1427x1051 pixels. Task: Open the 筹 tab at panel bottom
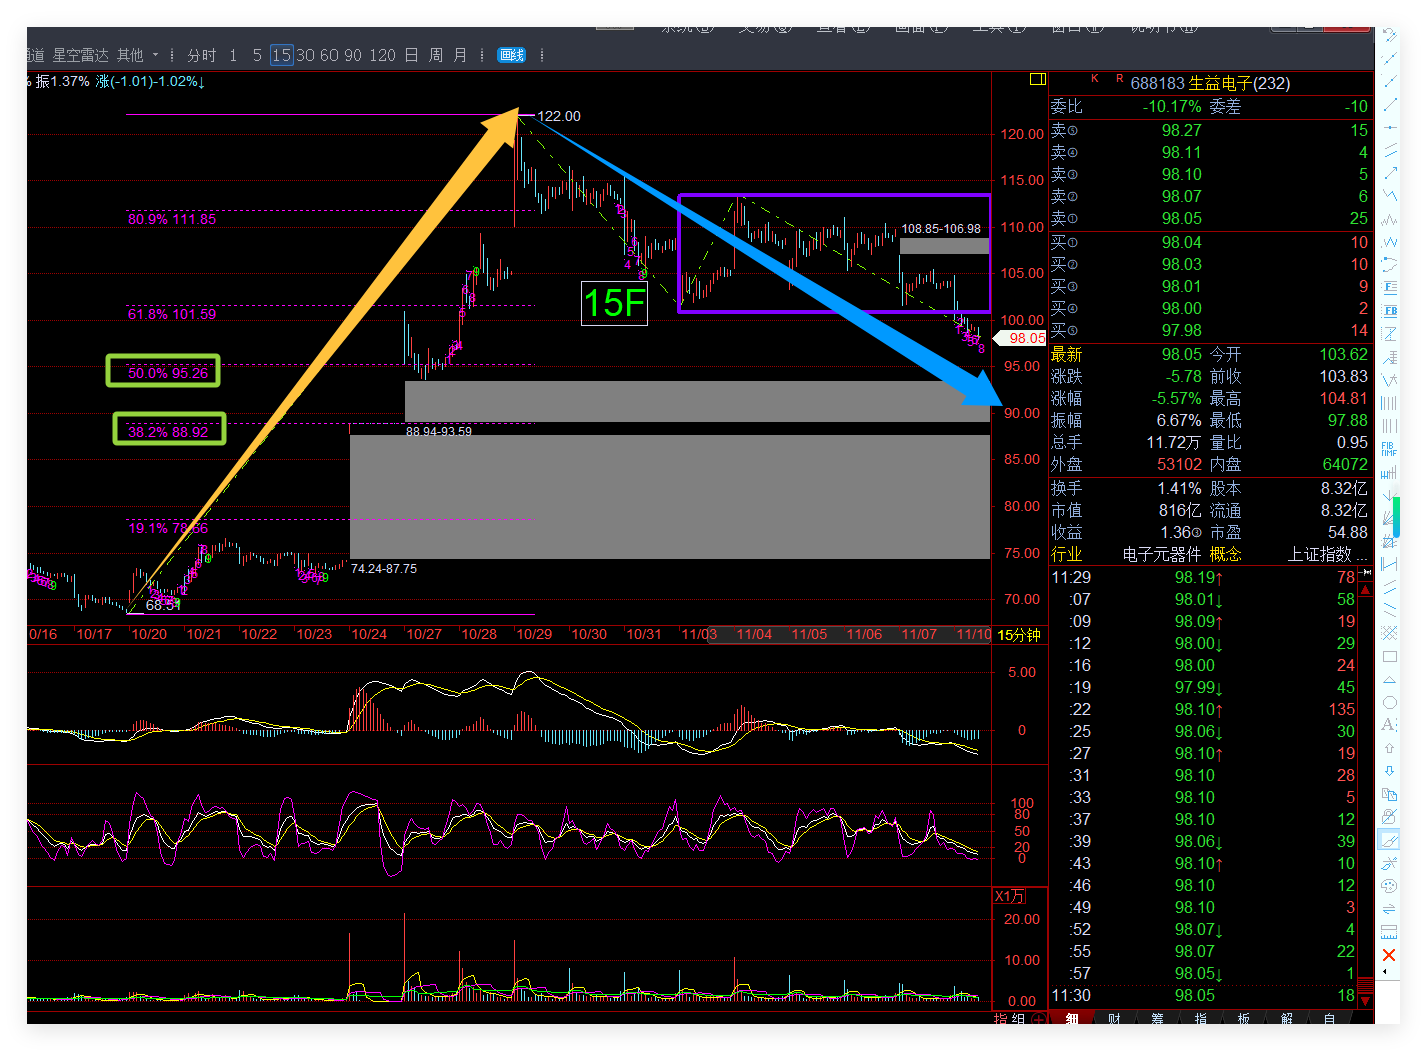click(1157, 1018)
